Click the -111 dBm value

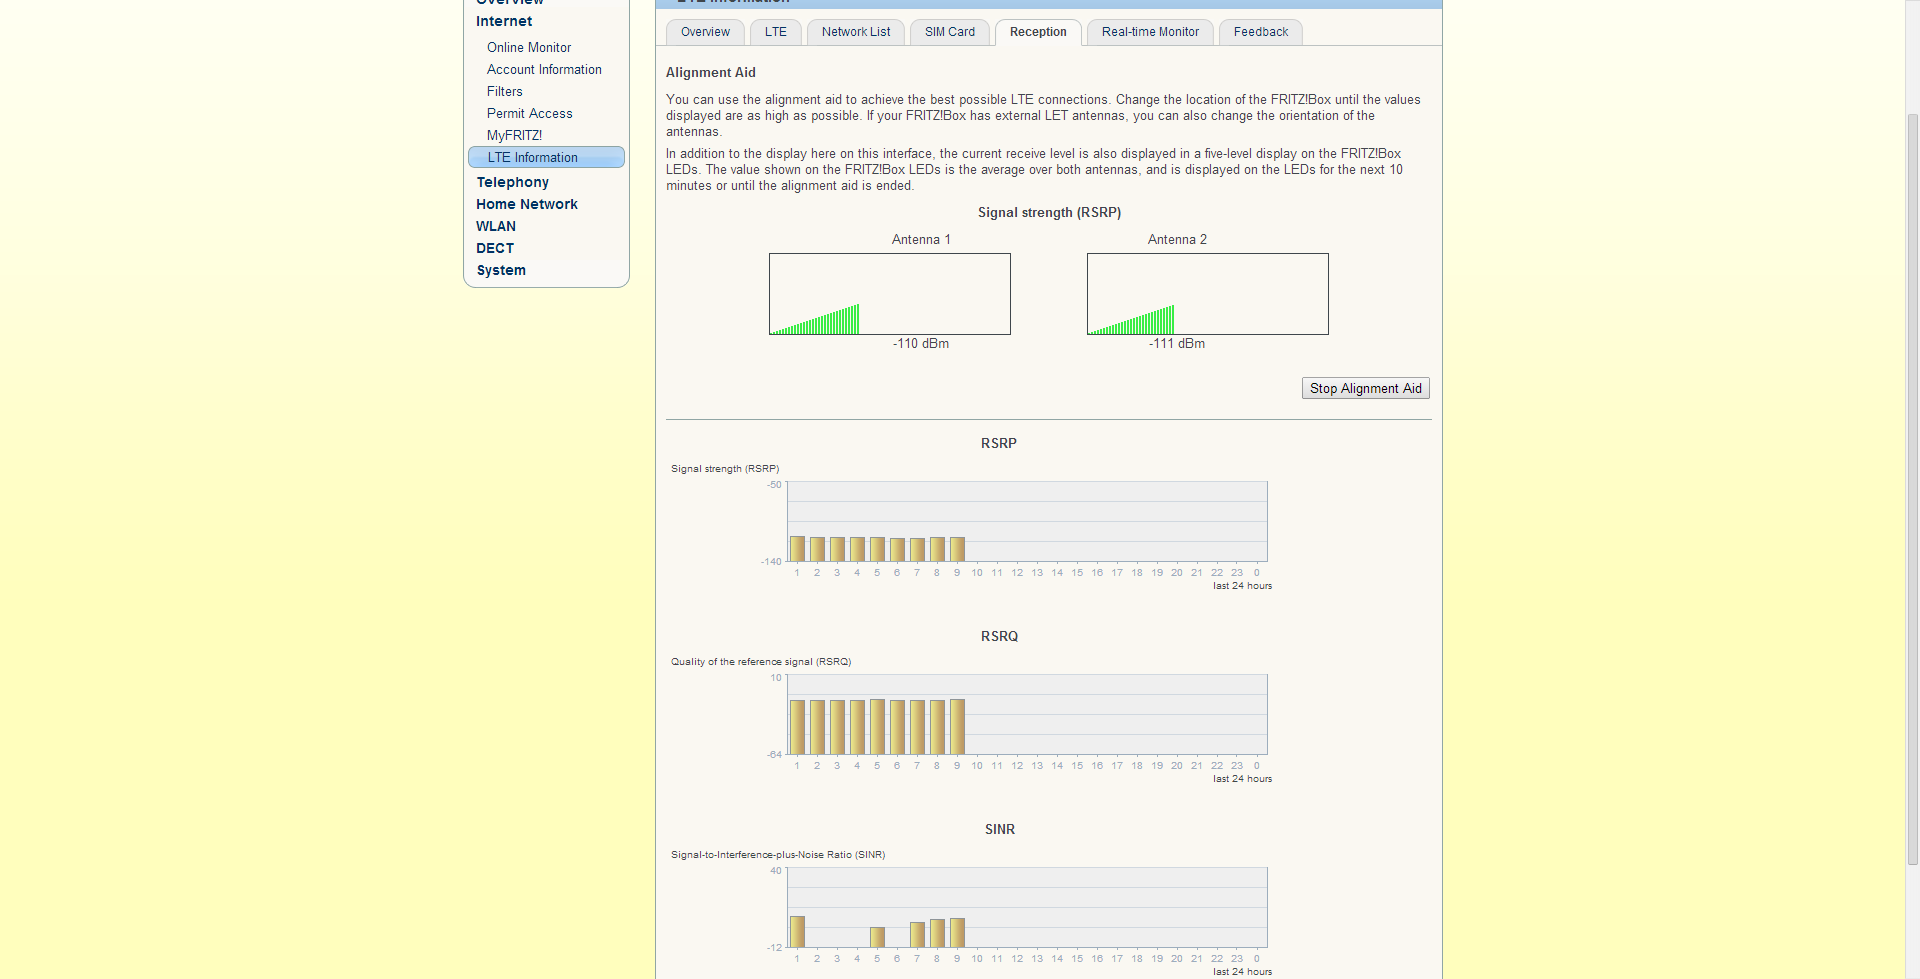tap(1177, 343)
